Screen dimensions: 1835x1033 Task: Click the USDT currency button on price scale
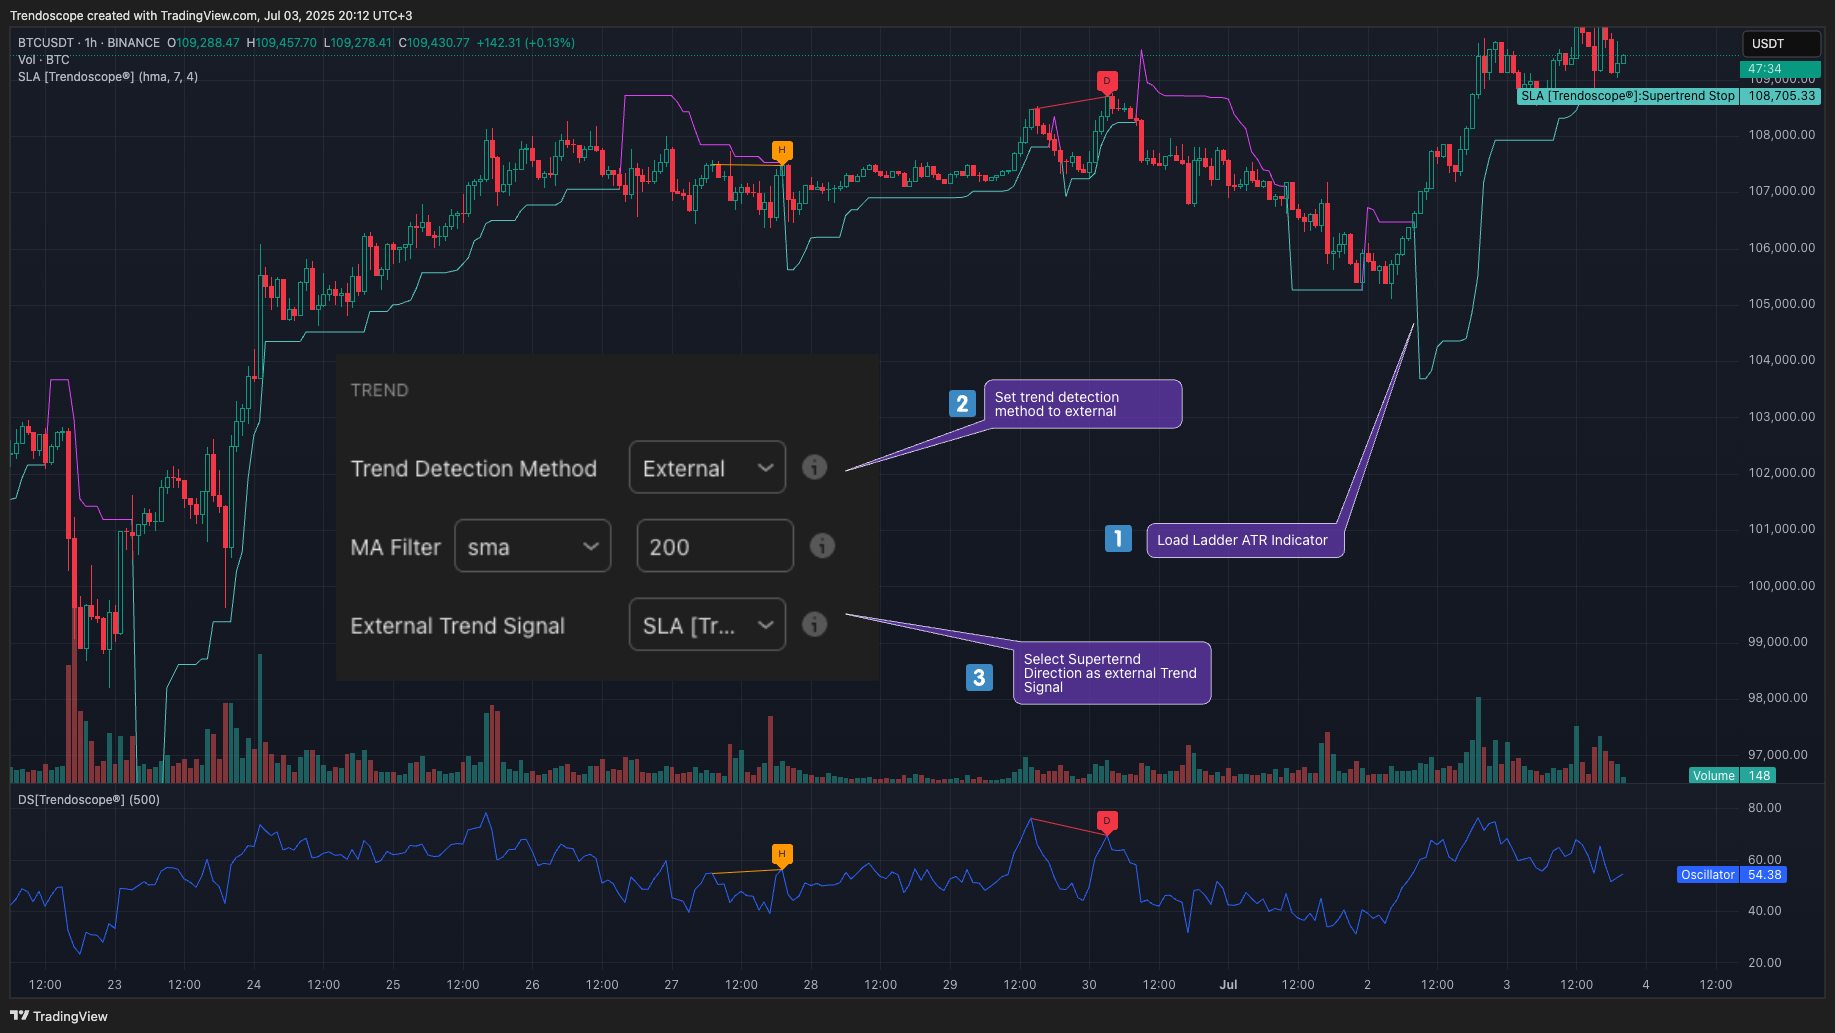pos(1781,44)
